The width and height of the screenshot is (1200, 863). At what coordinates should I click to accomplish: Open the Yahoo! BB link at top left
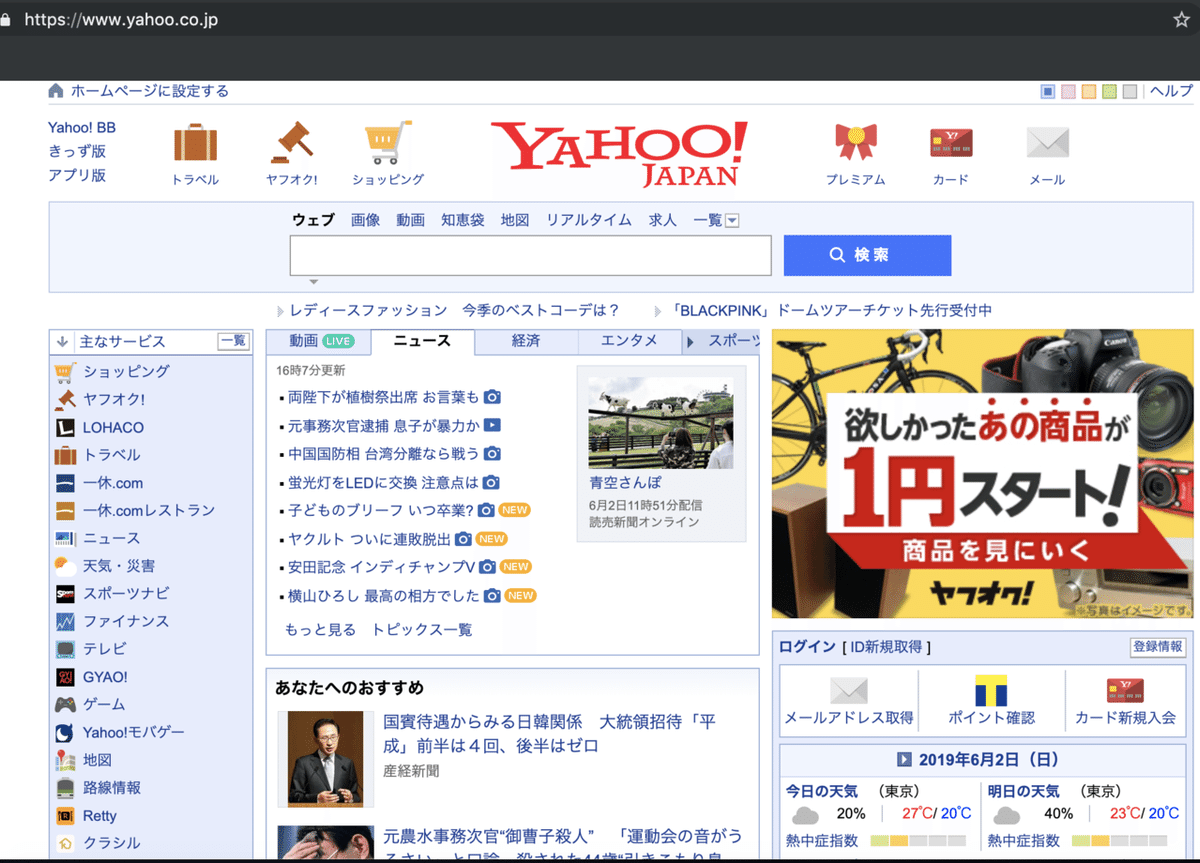(82, 127)
